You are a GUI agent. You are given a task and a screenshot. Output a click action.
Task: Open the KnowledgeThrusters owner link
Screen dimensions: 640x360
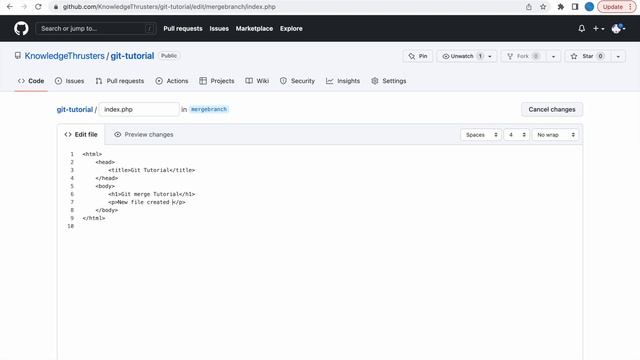[64, 56]
